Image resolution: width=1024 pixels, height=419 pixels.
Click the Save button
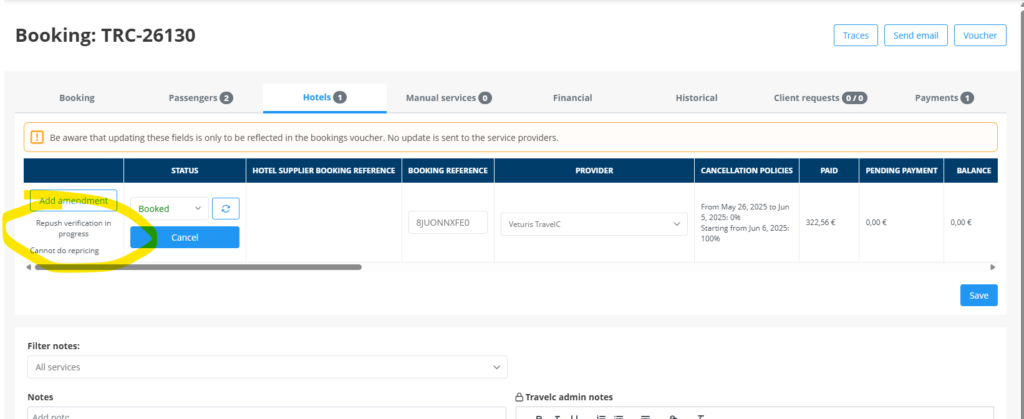pyautogui.click(x=978, y=295)
